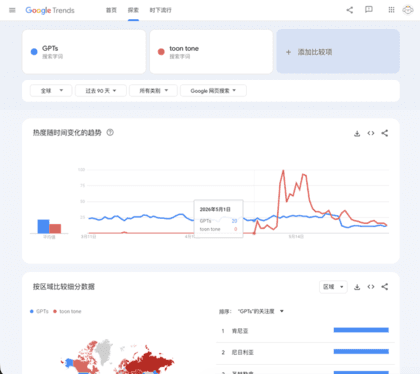Screen dimensions: 420x374
Task: Open embed code for regional breakdown
Action: click(371, 287)
